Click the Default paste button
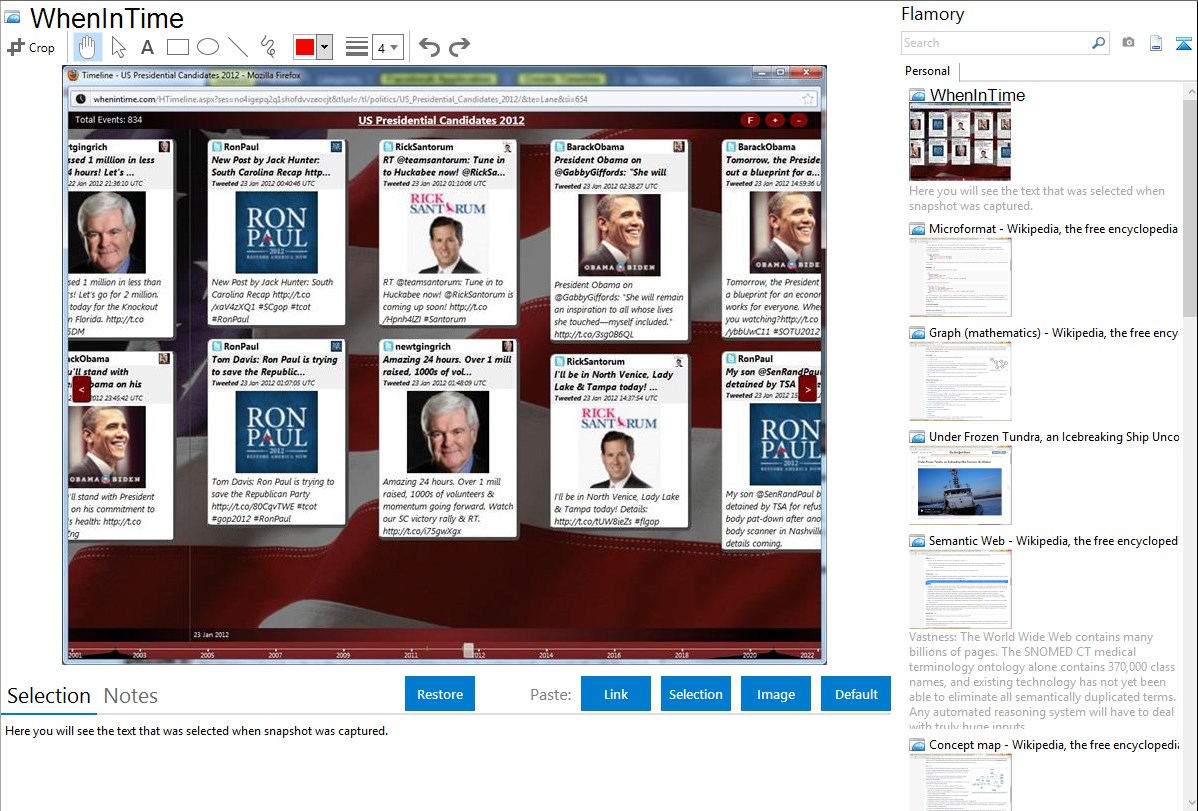This screenshot has height=811, width=1198. tap(856, 694)
